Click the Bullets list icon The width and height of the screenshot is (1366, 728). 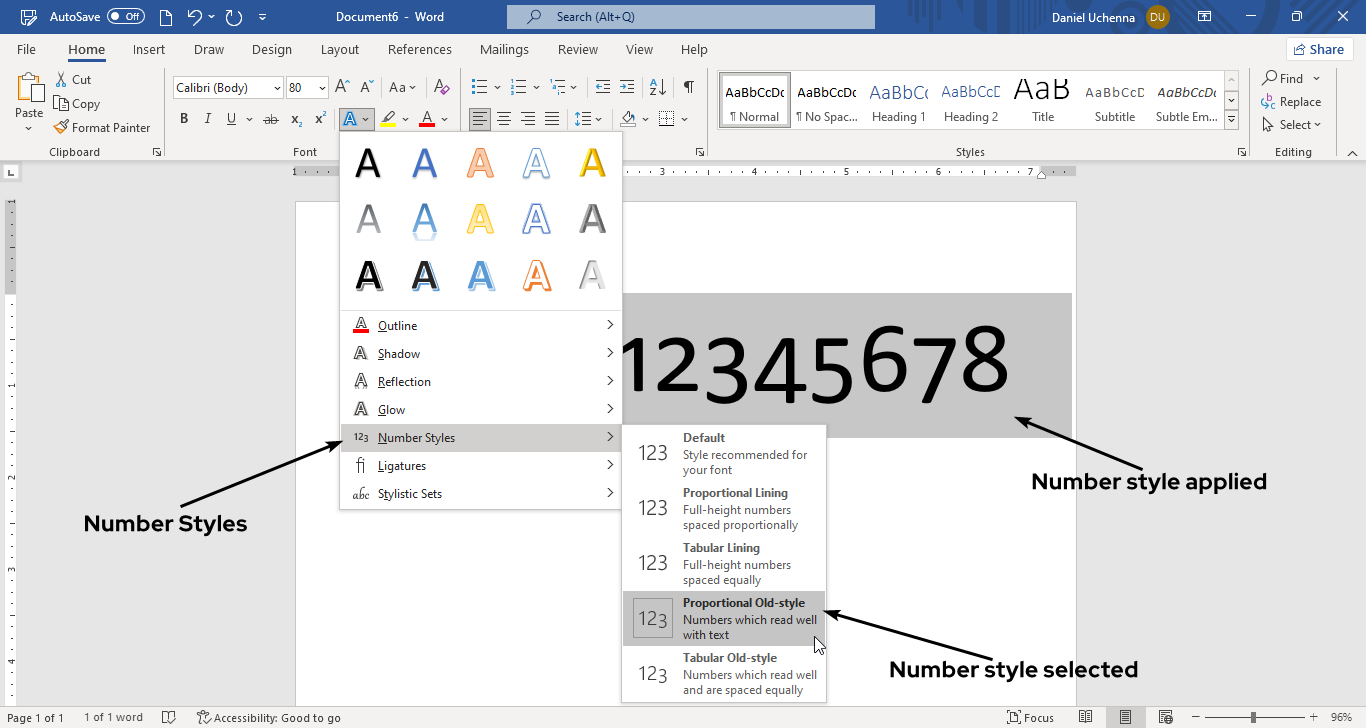point(479,87)
